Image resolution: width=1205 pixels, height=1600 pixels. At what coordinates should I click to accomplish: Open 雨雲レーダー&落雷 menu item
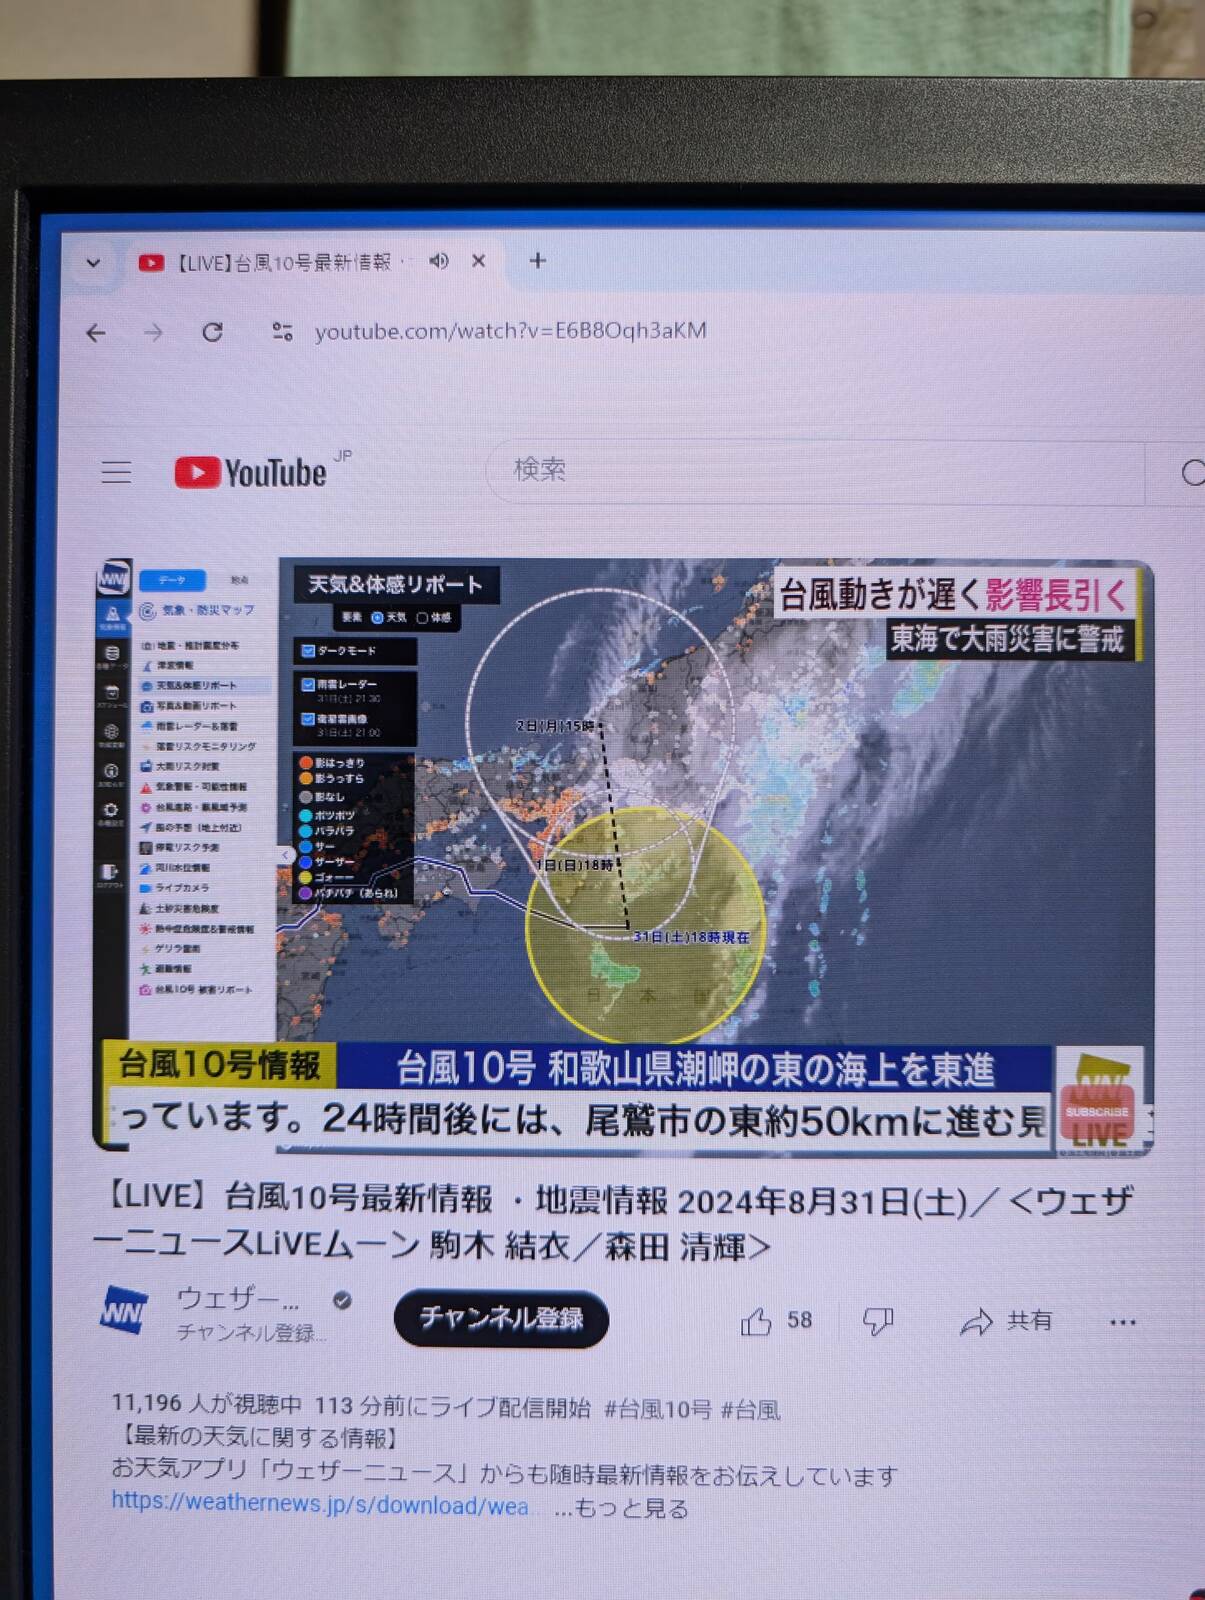[189, 726]
